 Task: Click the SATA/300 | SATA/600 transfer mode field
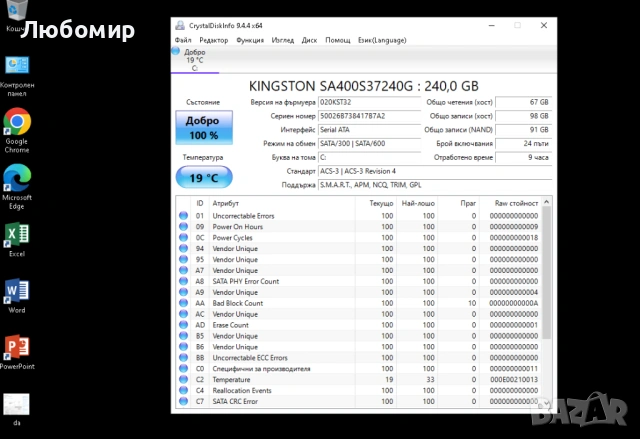(x=369, y=144)
